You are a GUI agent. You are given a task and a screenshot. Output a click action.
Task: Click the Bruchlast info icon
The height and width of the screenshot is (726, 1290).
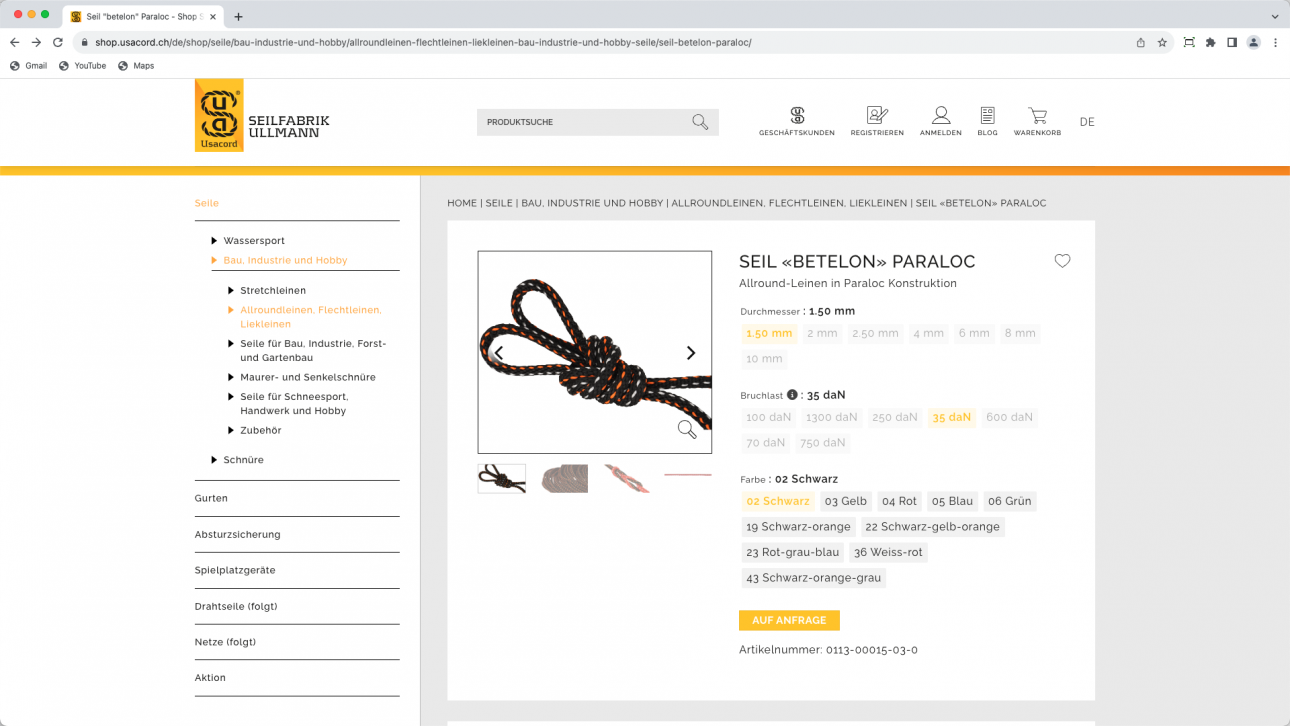click(x=792, y=395)
